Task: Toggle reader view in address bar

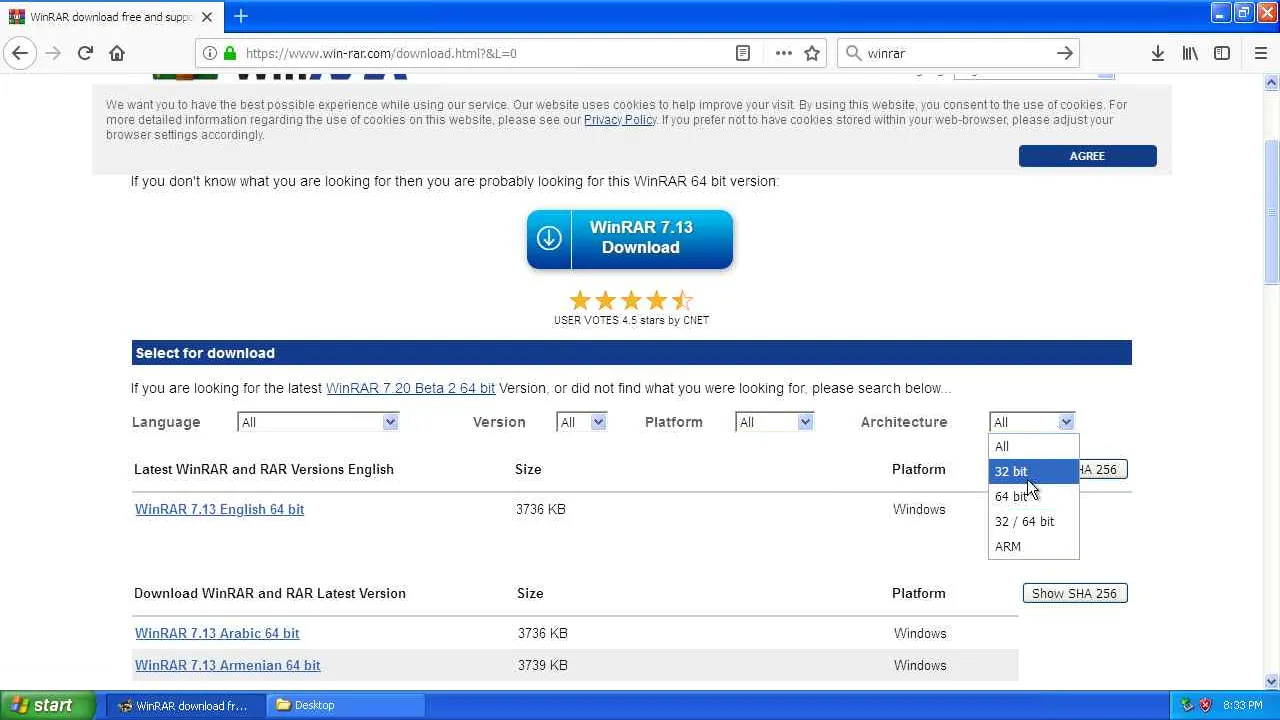Action: pyautogui.click(x=743, y=53)
